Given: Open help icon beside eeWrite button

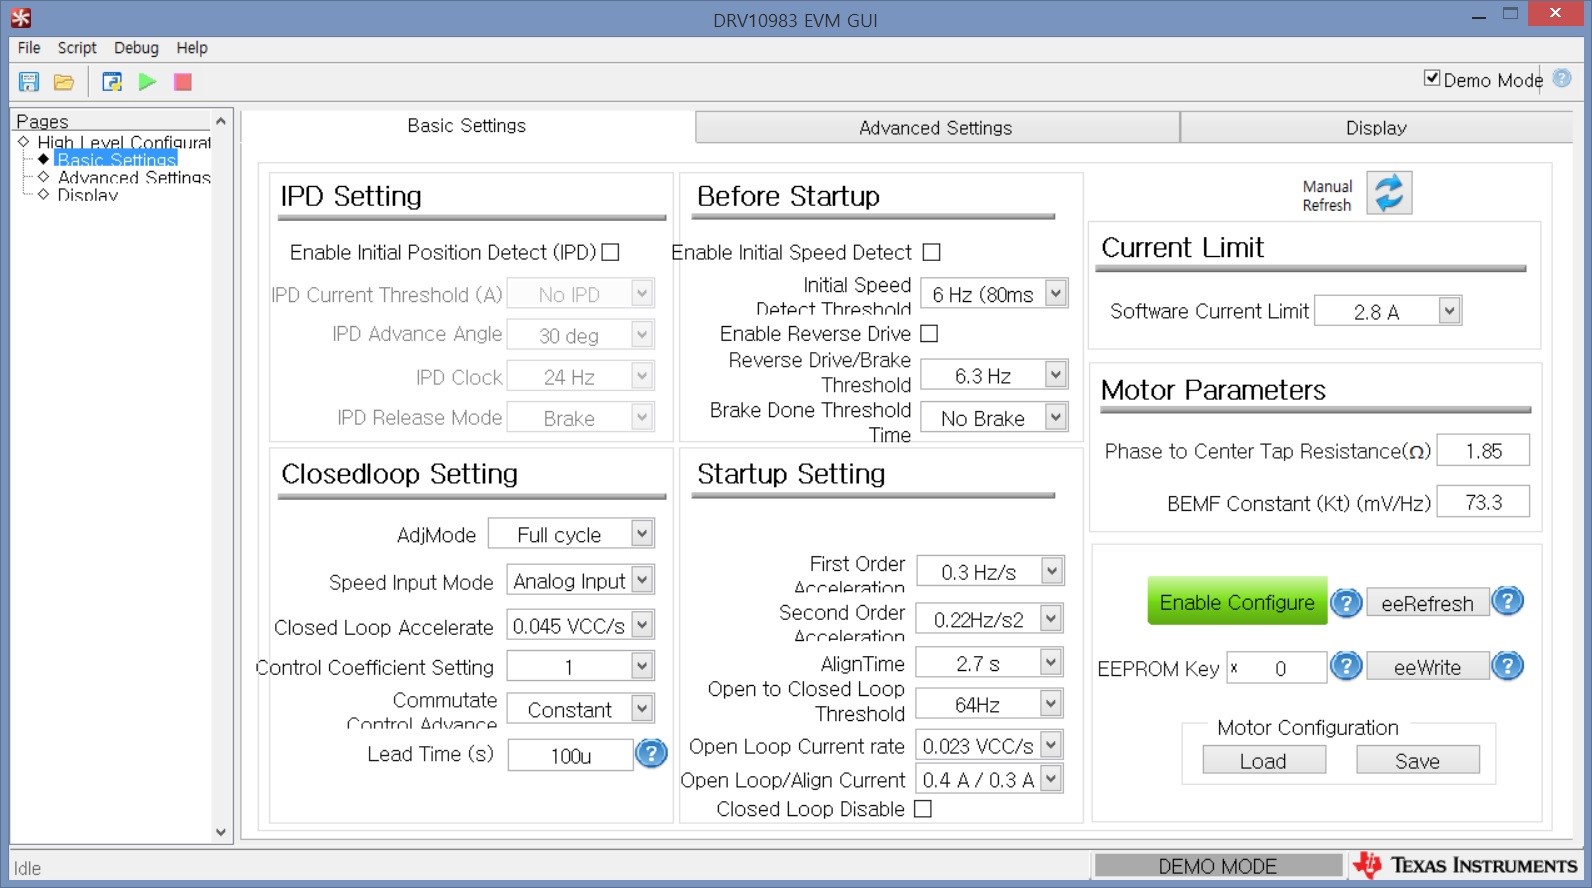Looking at the screenshot, I should tap(1507, 665).
